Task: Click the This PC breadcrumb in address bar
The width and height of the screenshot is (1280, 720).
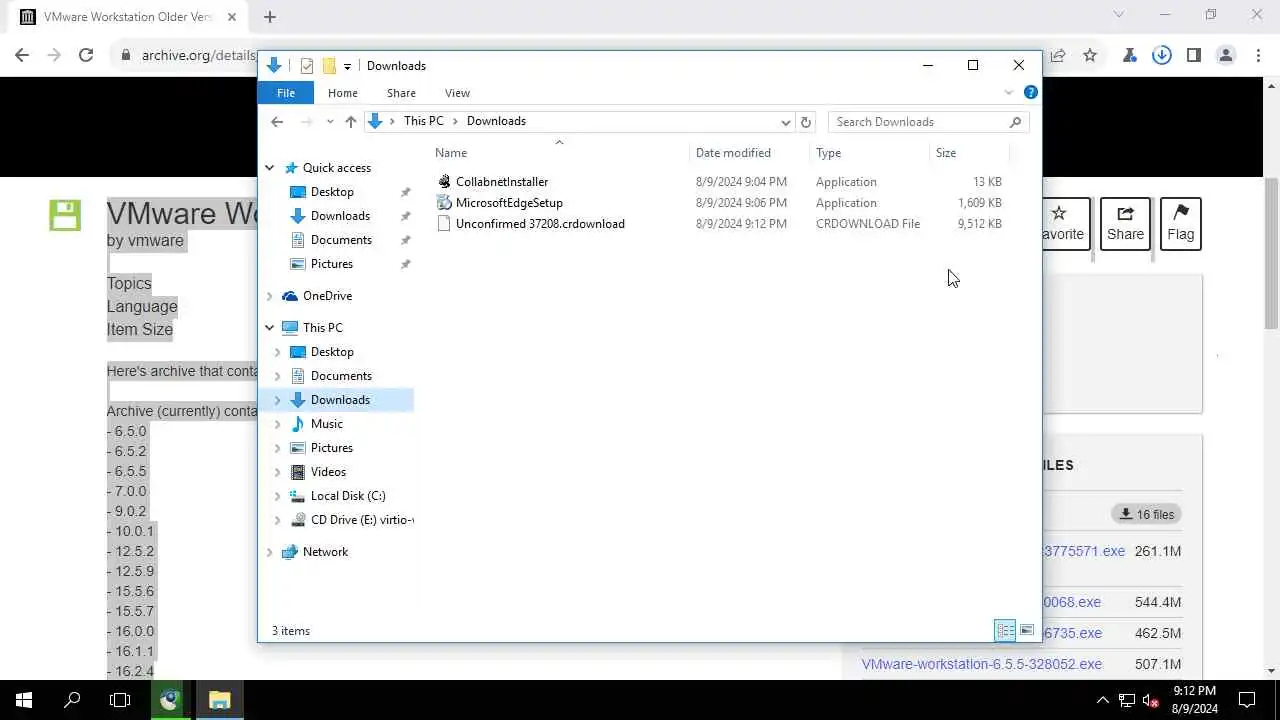Action: 423,121
